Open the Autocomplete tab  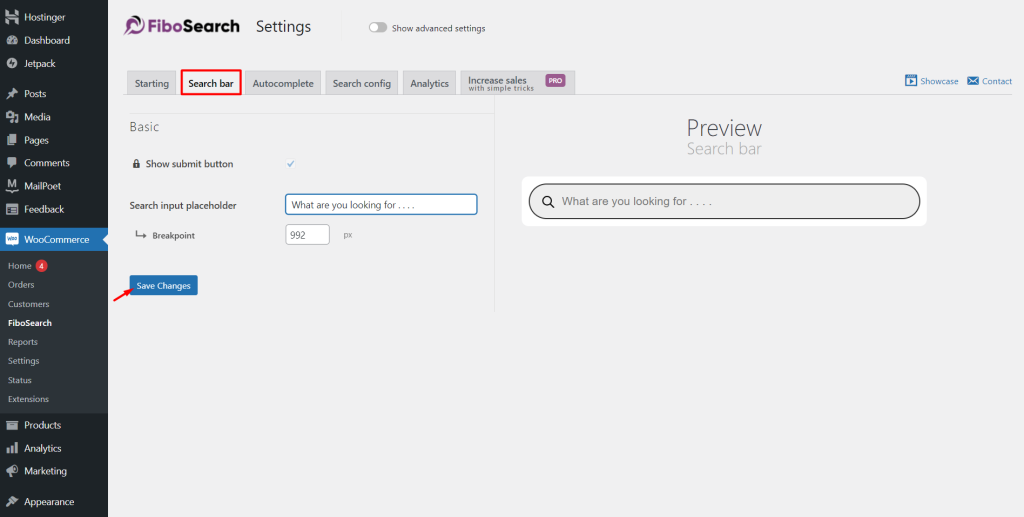[283, 83]
